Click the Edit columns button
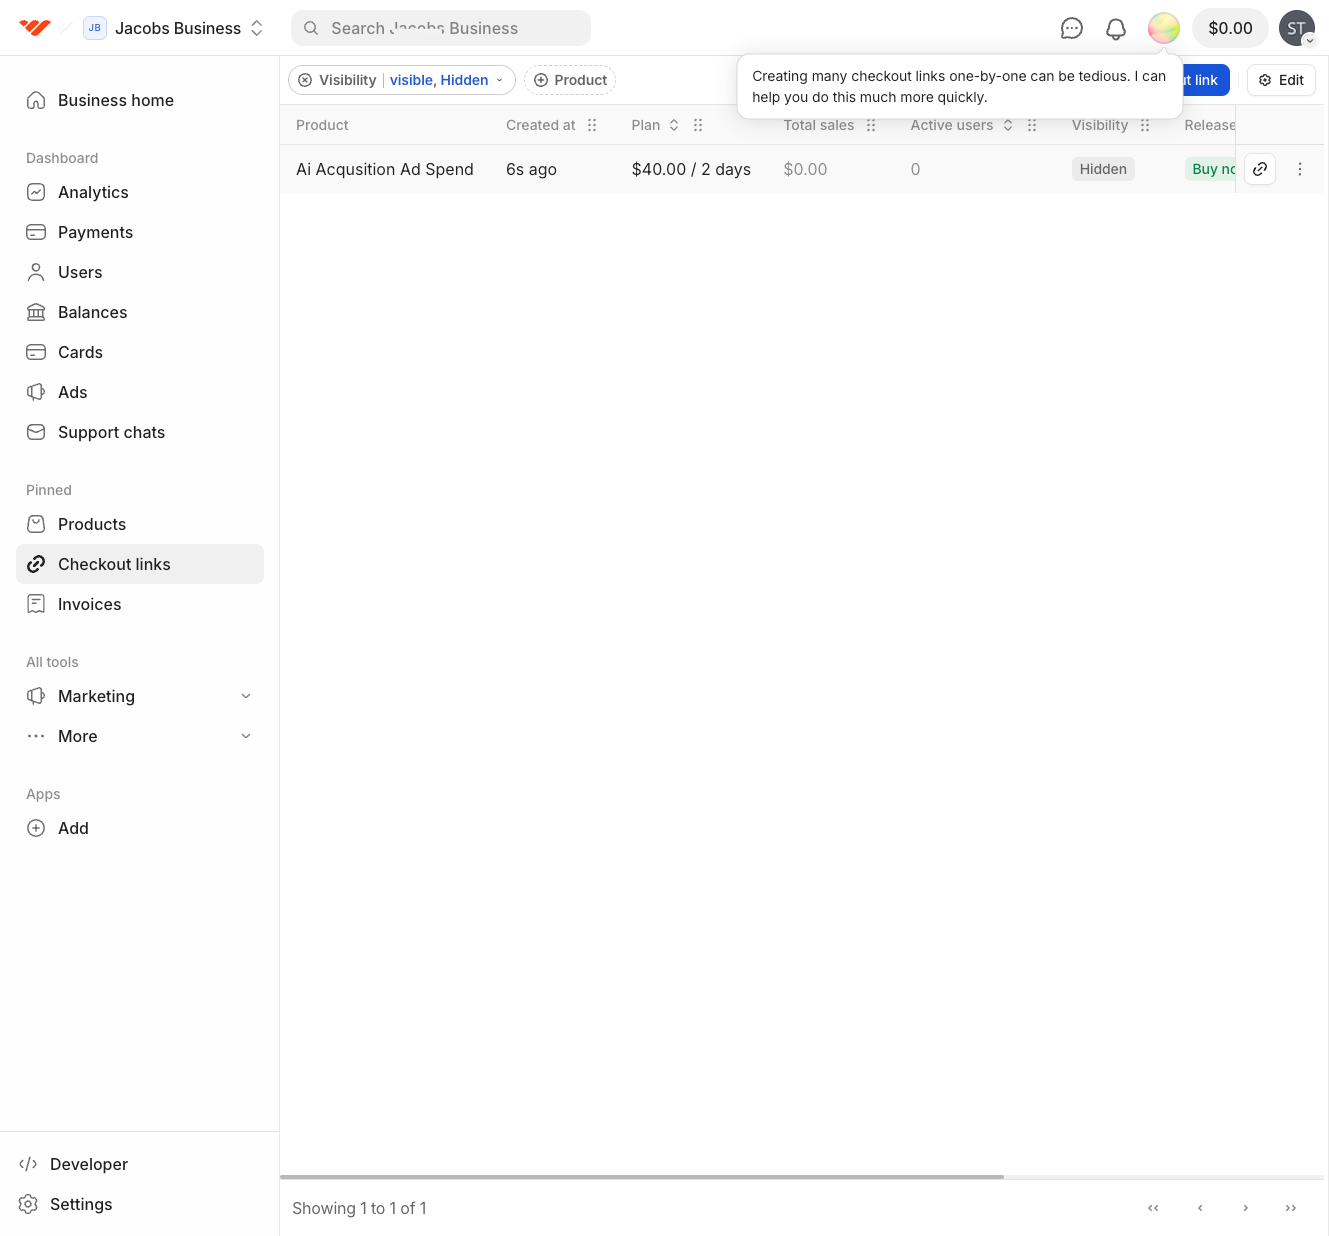 pos(1281,80)
